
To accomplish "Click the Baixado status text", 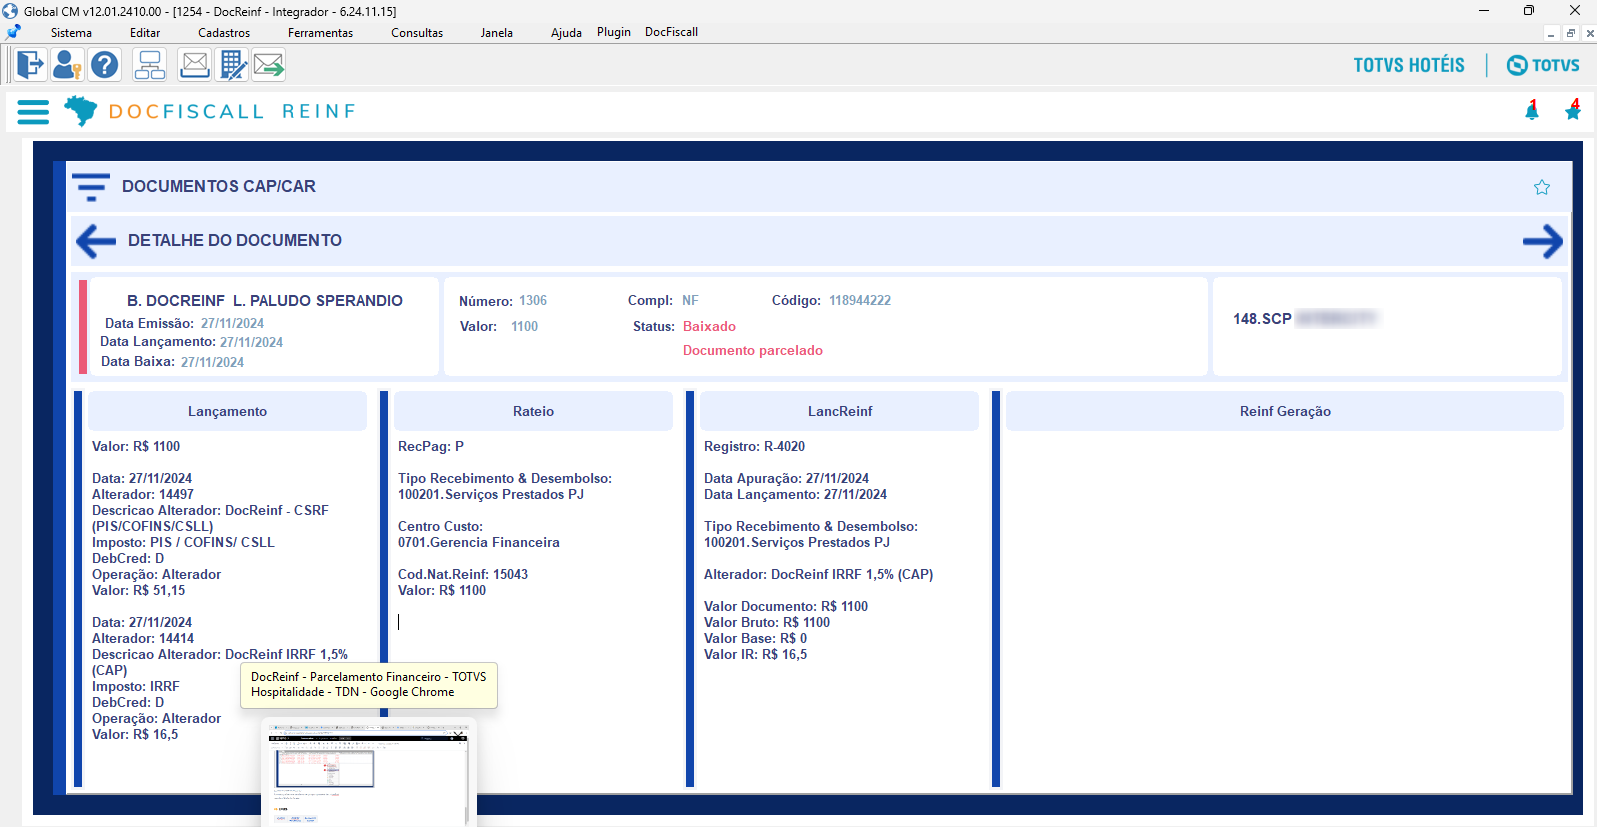I will 709,327.
